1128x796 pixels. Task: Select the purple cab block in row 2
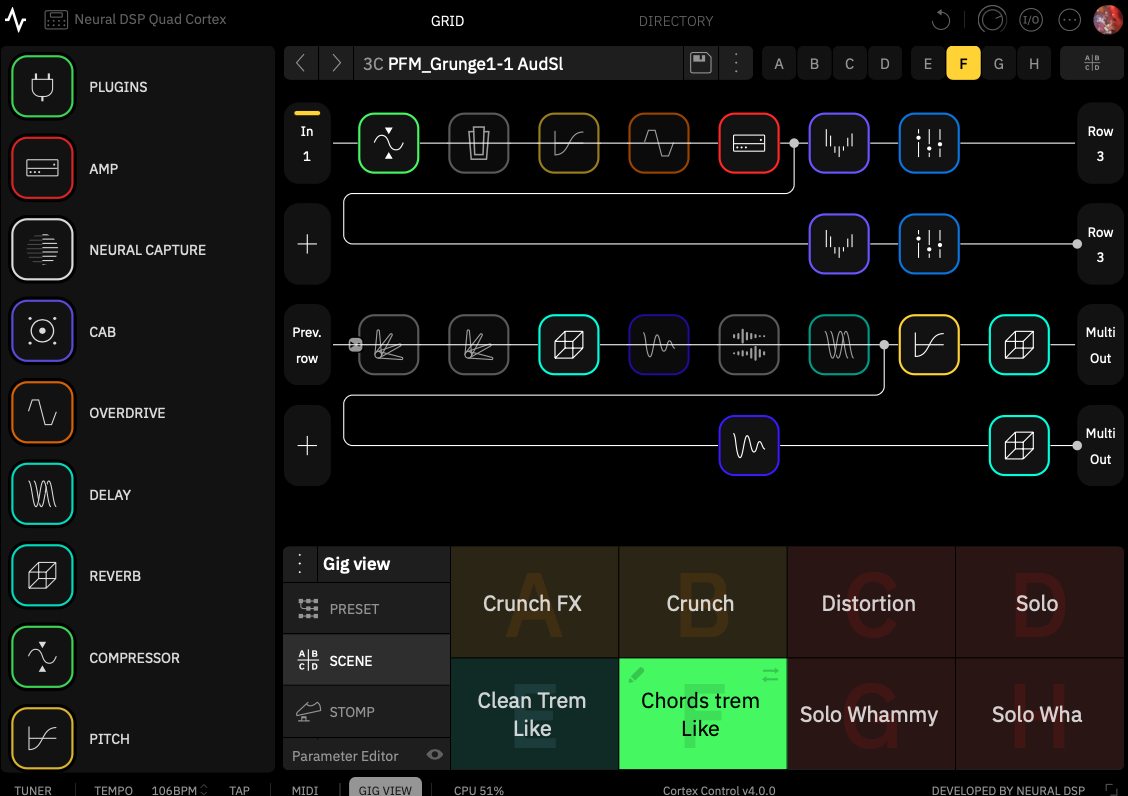tap(839, 244)
